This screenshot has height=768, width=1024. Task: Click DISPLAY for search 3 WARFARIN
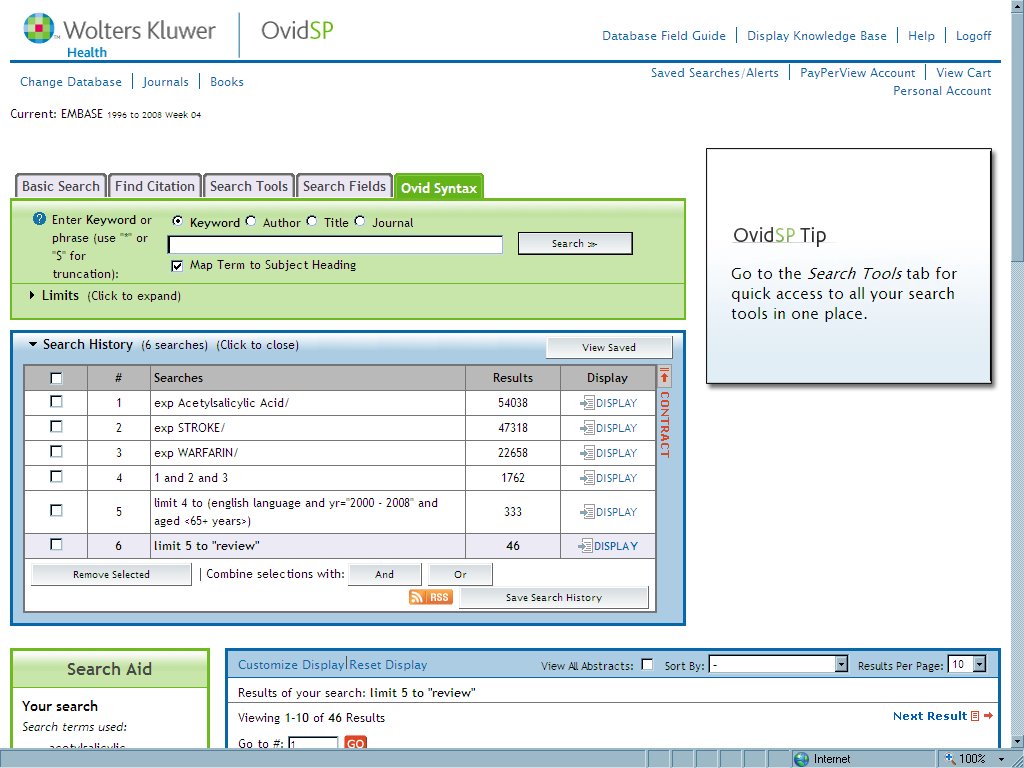click(x=608, y=453)
